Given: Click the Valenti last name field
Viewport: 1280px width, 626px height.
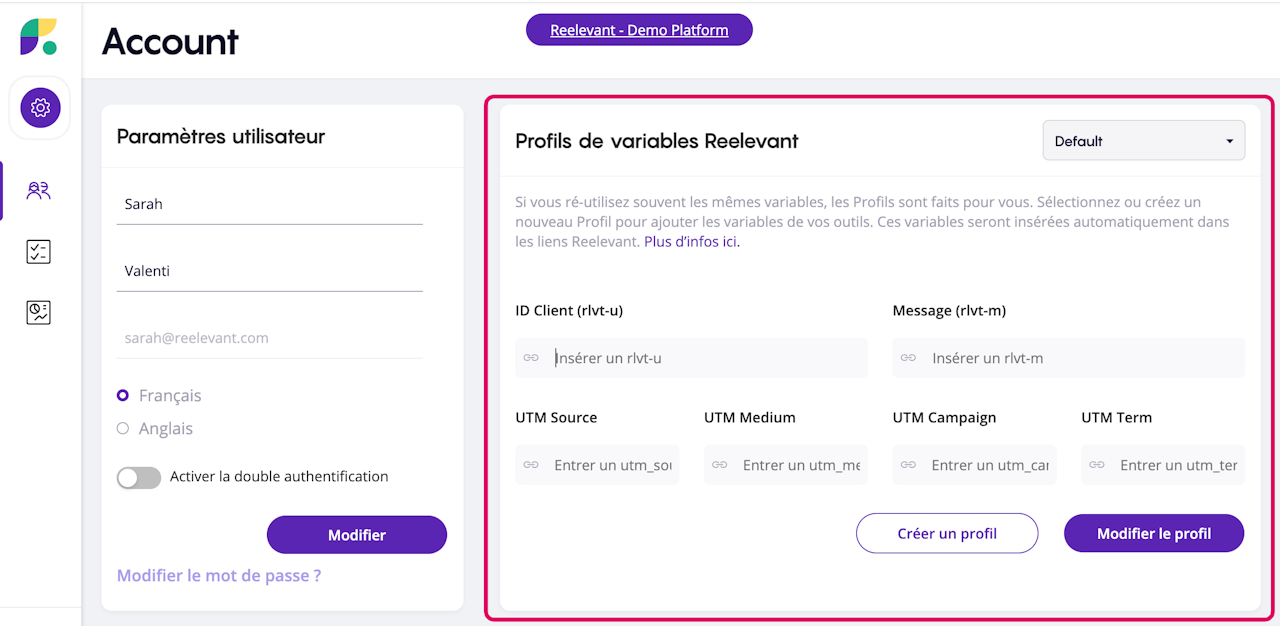Looking at the screenshot, I should pyautogui.click(x=269, y=271).
